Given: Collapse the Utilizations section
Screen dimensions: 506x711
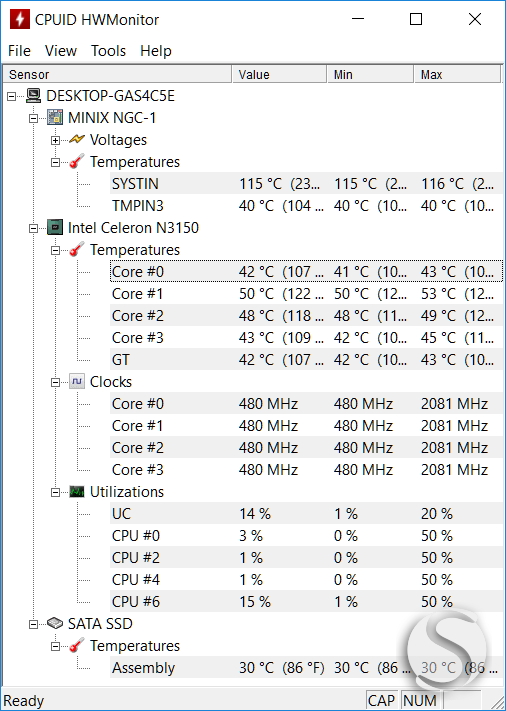Looking at the screenshot, I should [x=55, y=492].
